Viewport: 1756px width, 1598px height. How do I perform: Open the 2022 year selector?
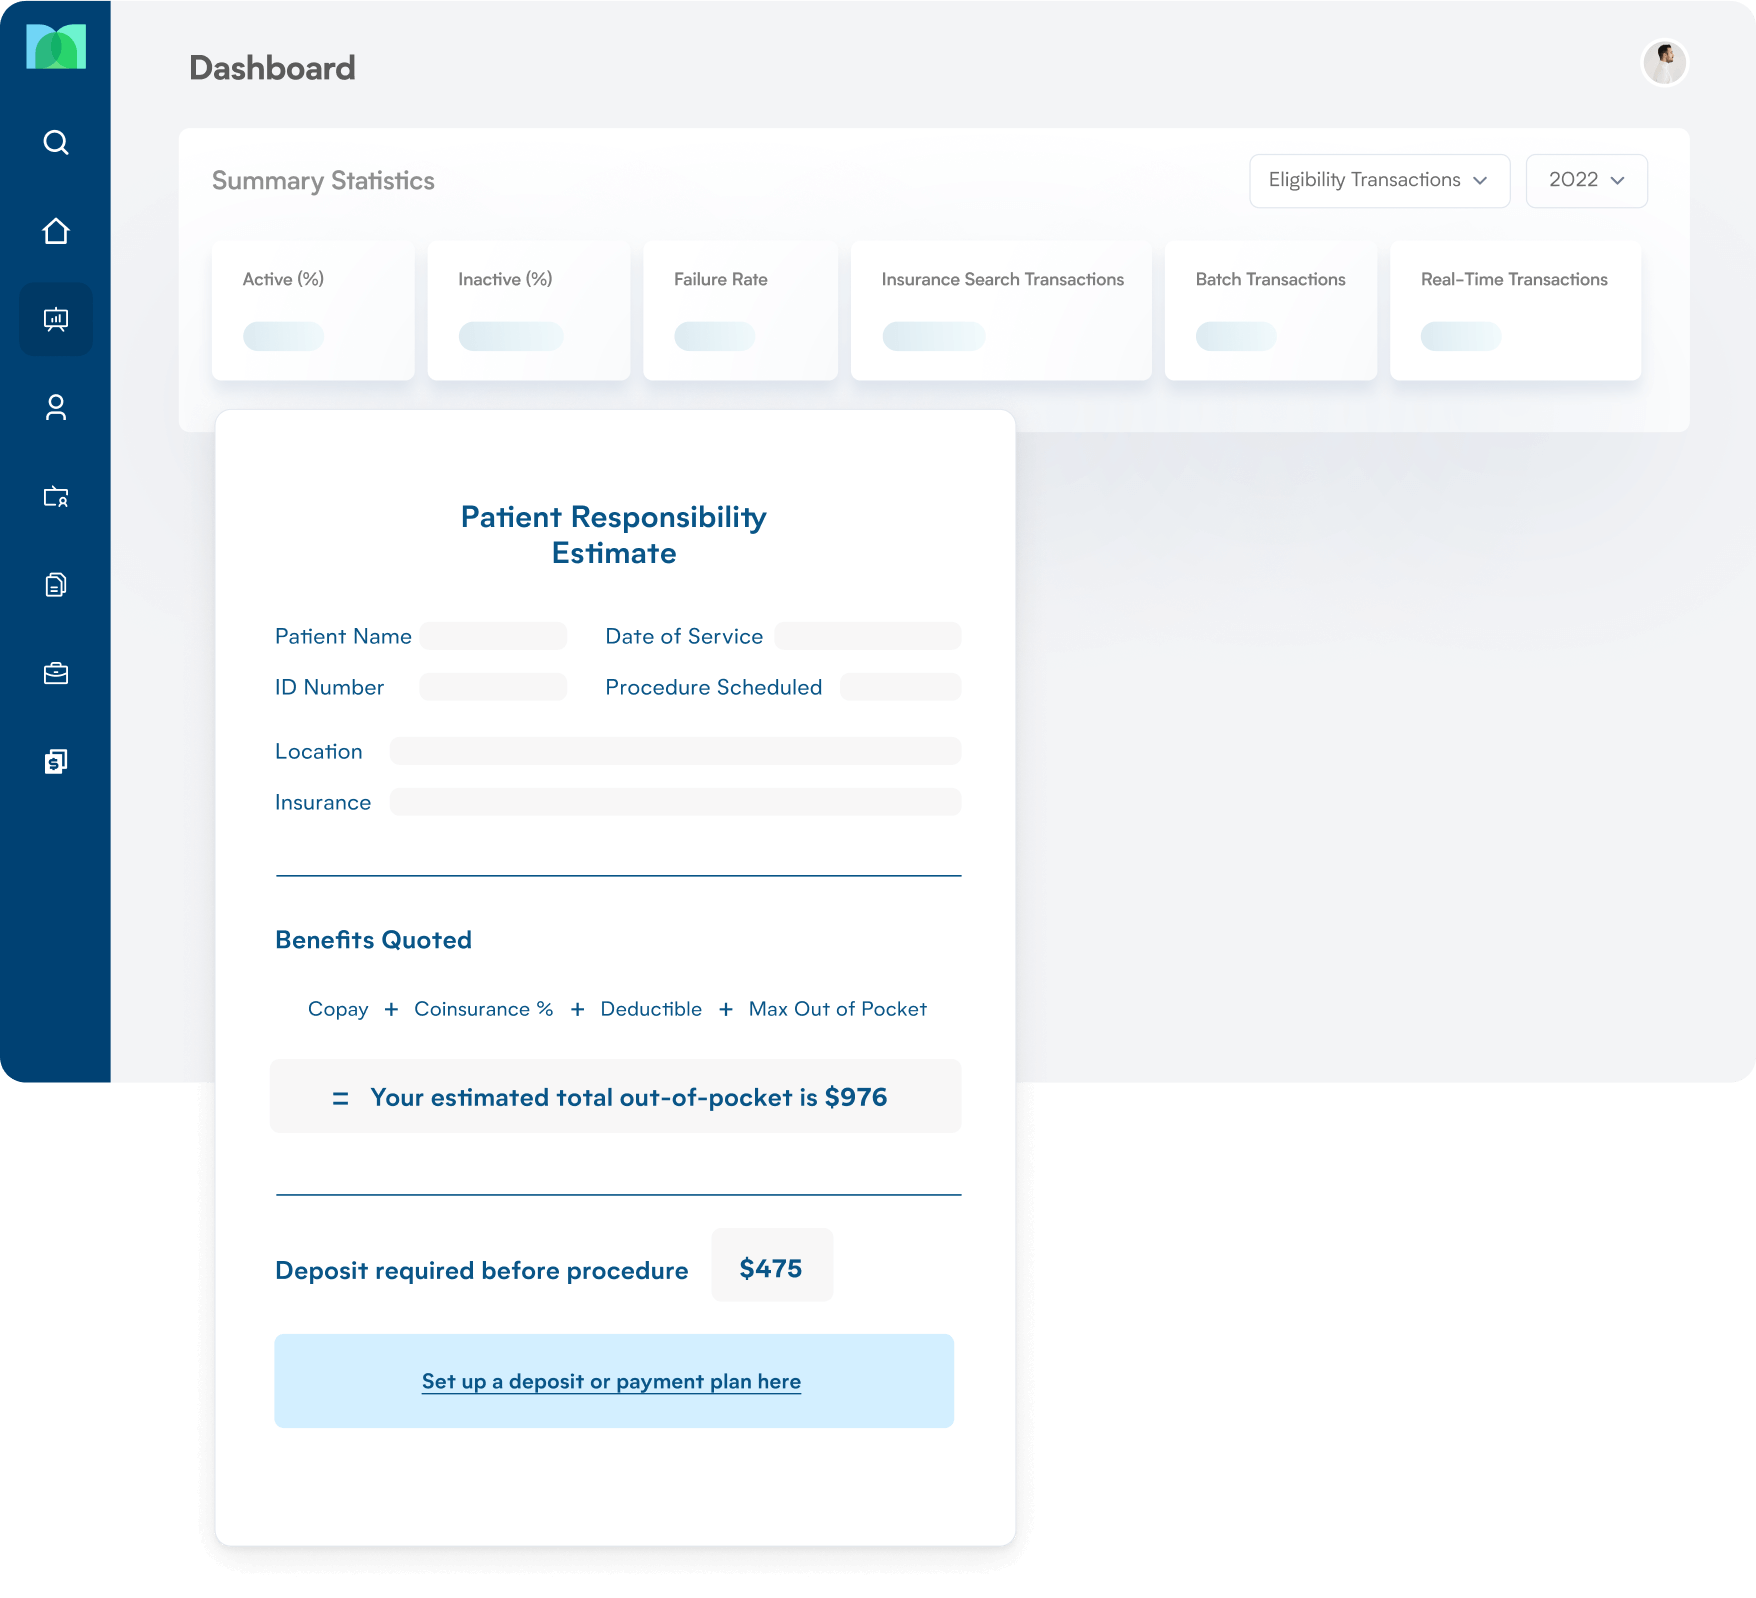[x=1586, y=180]
